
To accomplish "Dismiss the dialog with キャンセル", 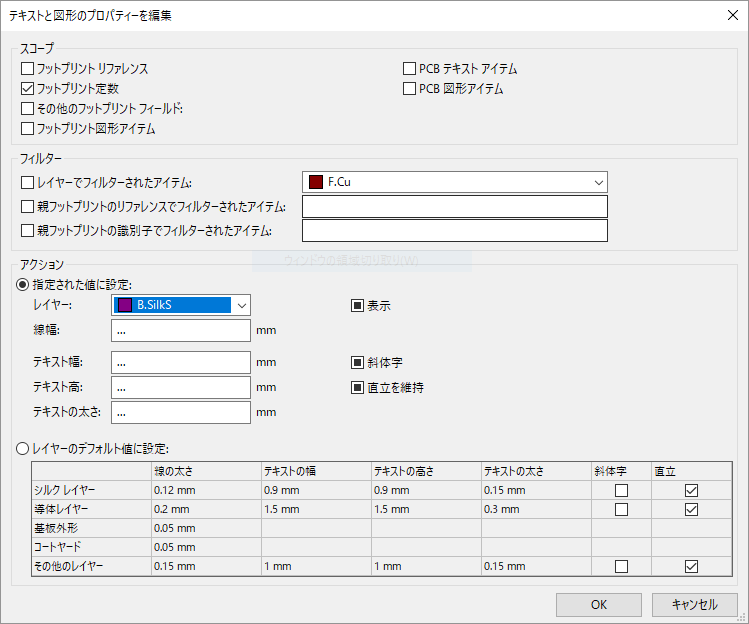I will coord(695,605).
